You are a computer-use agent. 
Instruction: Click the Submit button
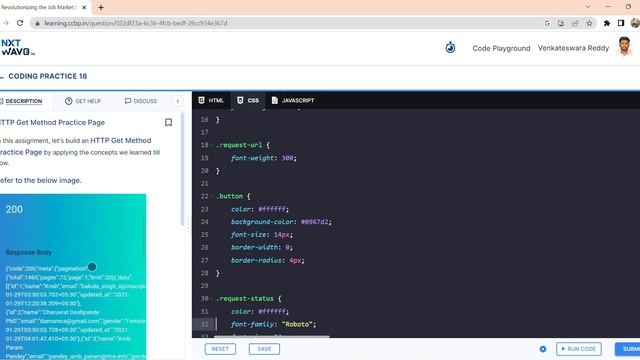click(628, 349)
